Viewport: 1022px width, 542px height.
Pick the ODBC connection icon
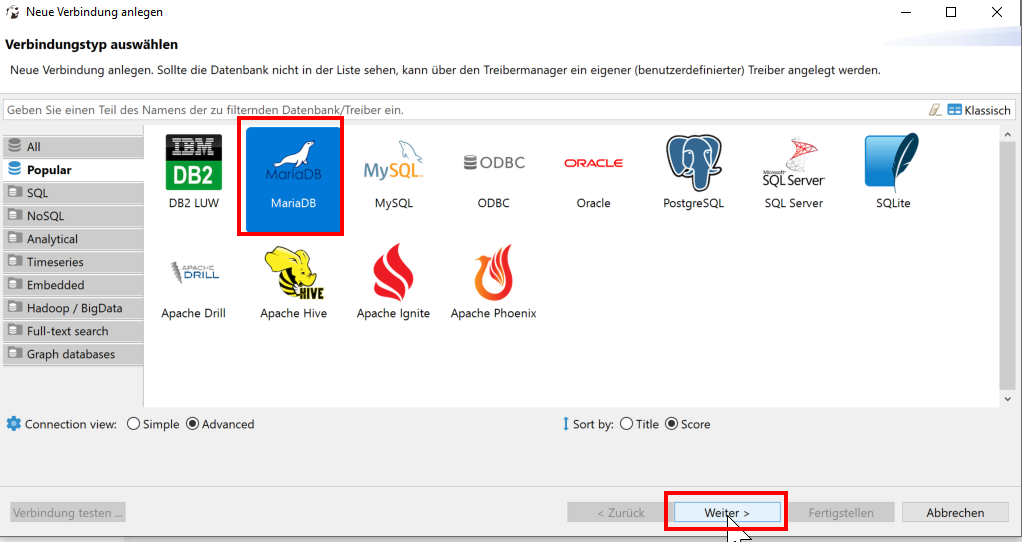[493, 164]
